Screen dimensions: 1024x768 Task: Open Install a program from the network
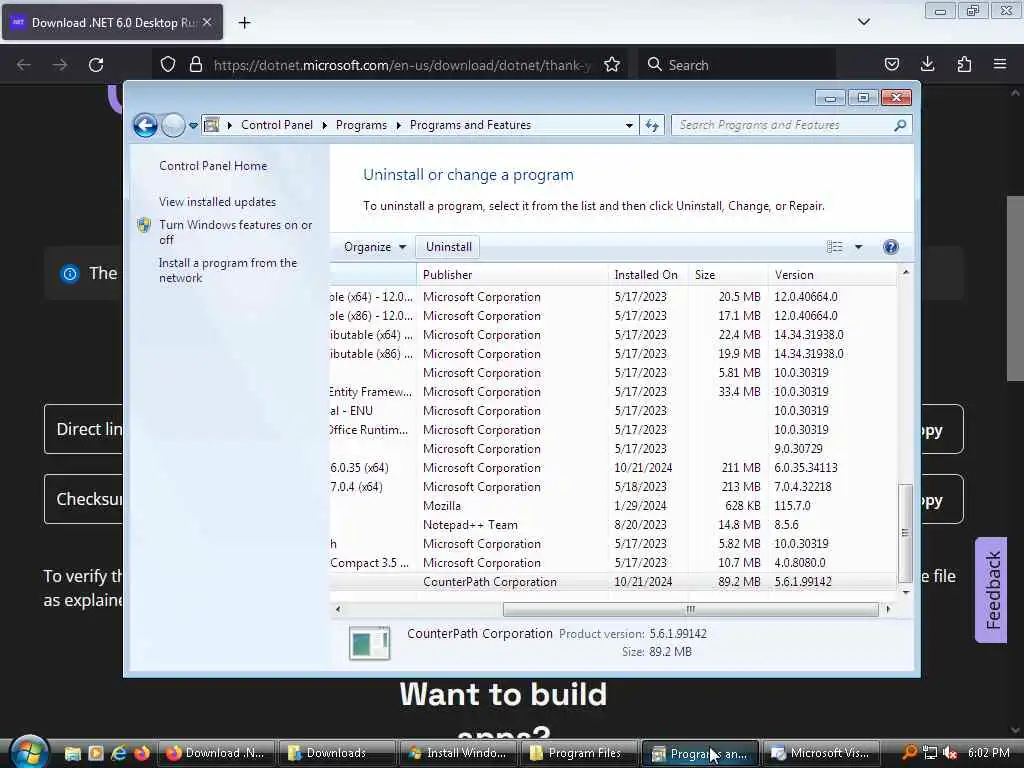click(x=228, y=270)
